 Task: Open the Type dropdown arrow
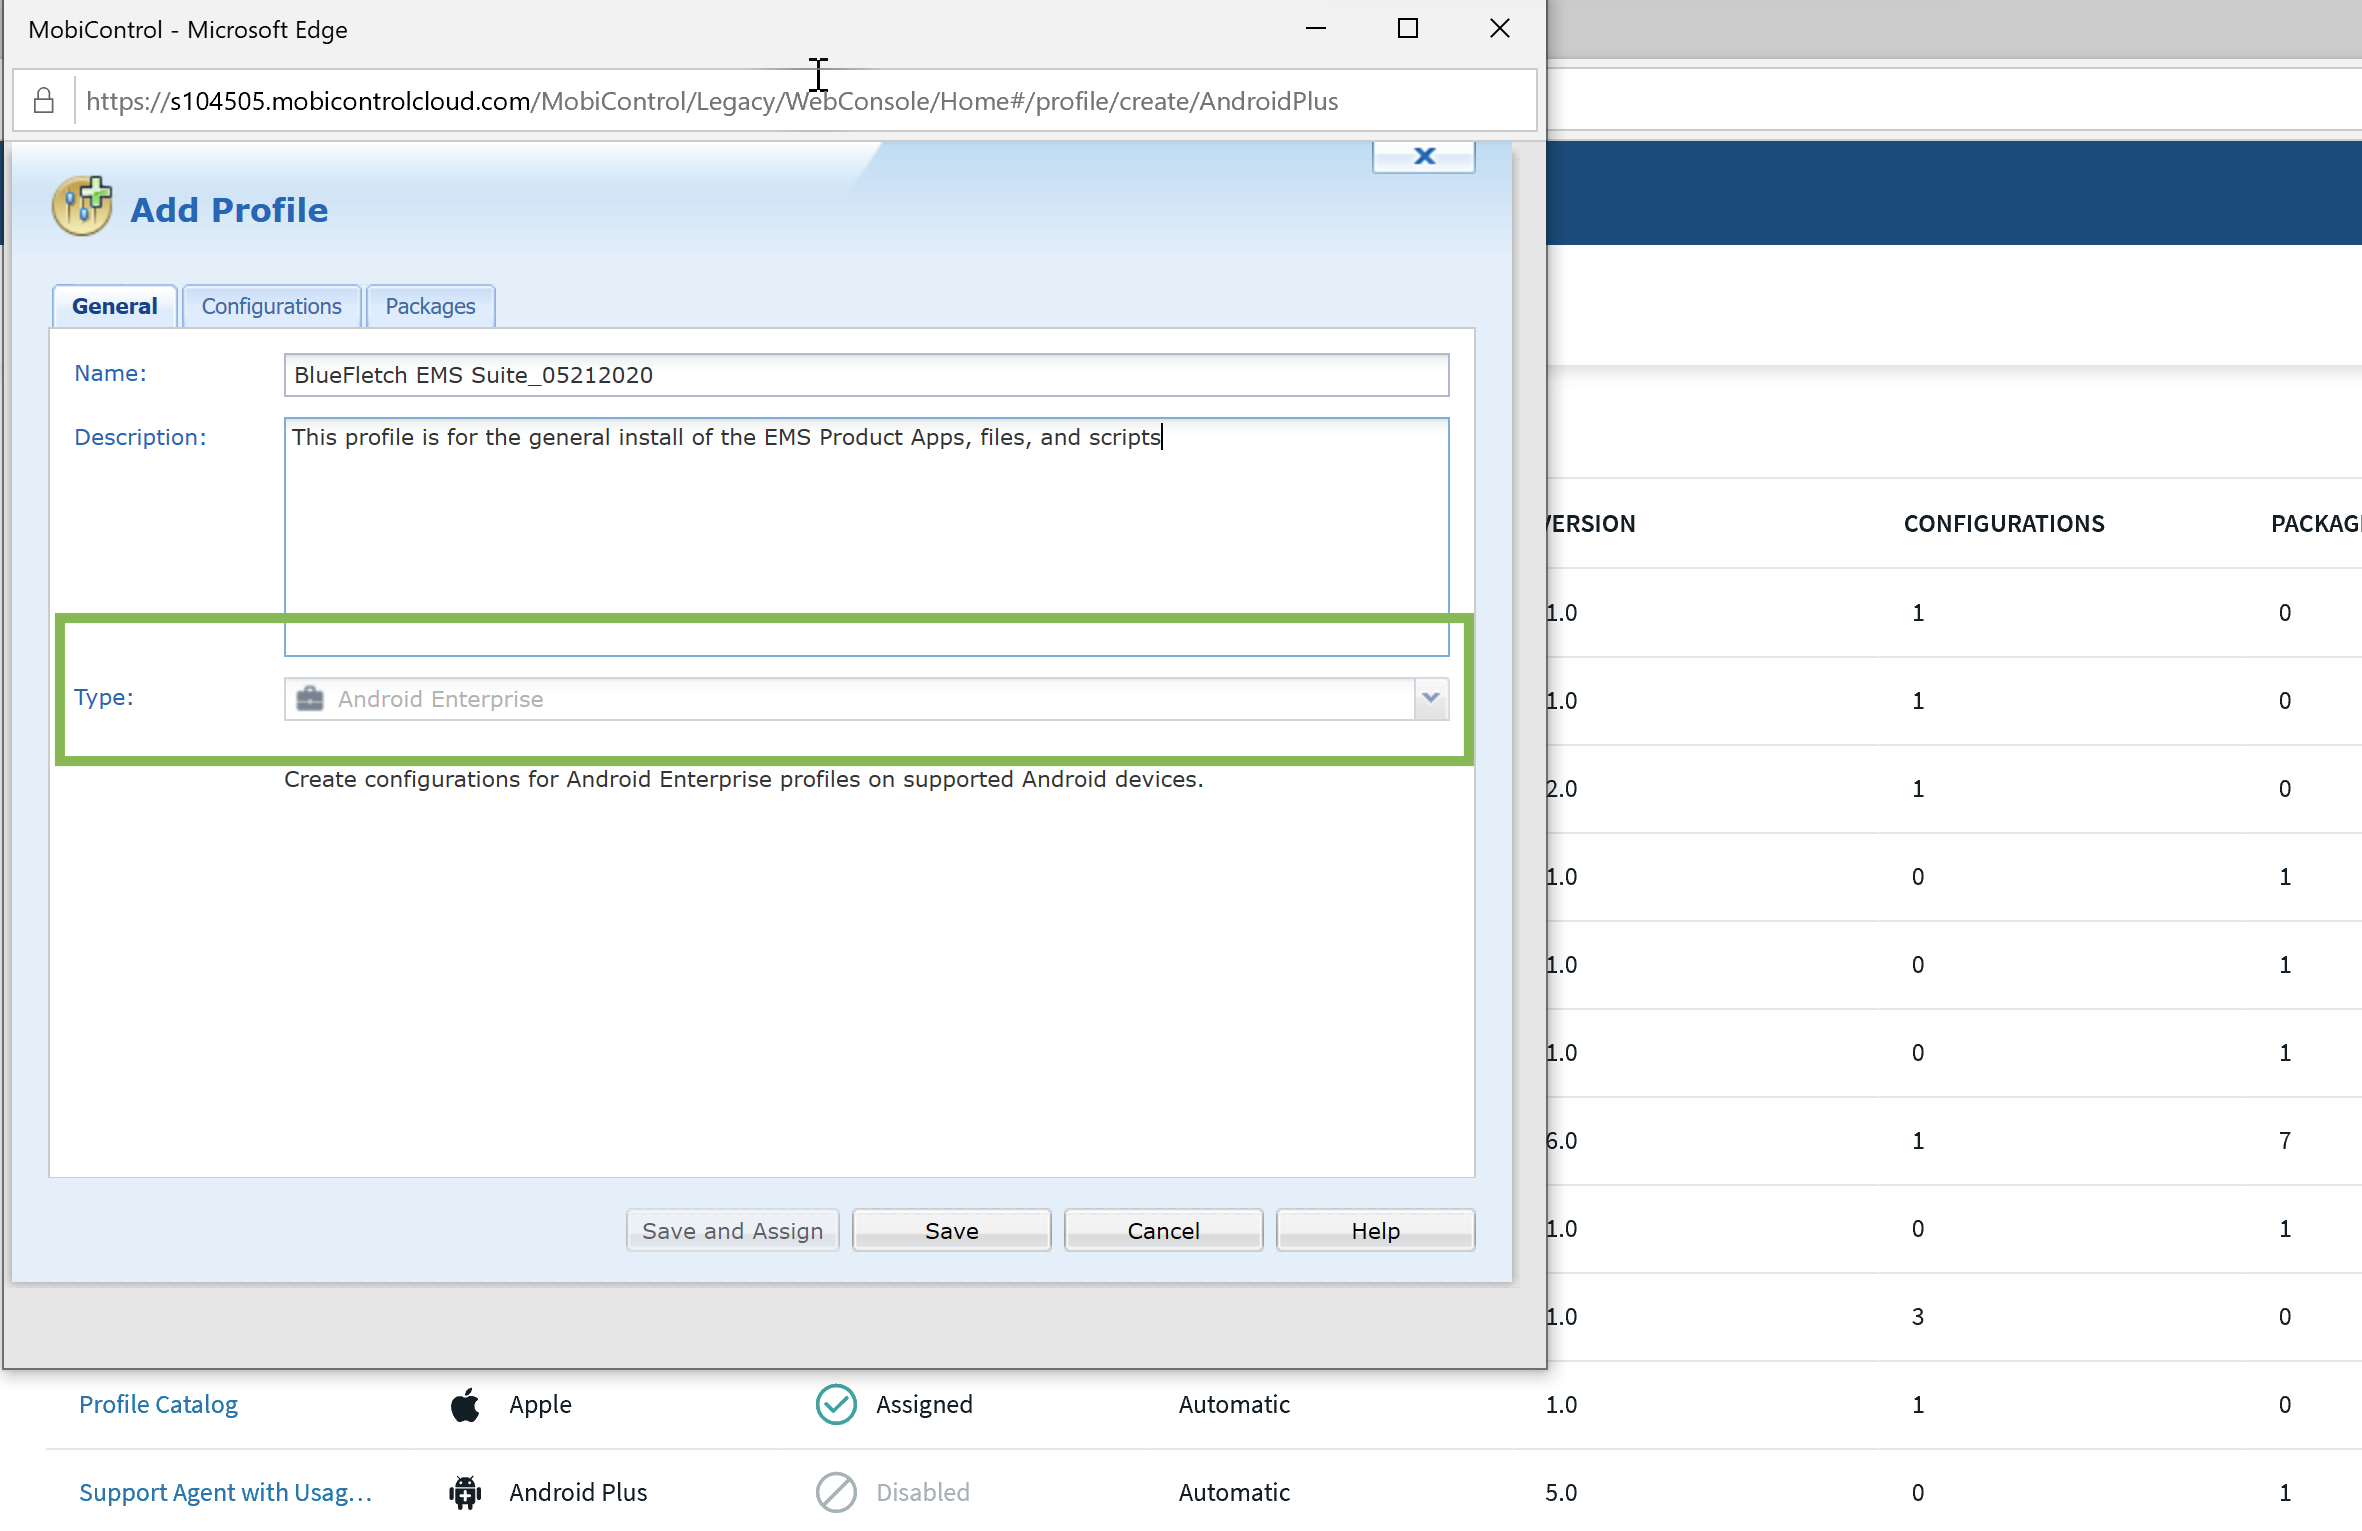click(1431, 698)
